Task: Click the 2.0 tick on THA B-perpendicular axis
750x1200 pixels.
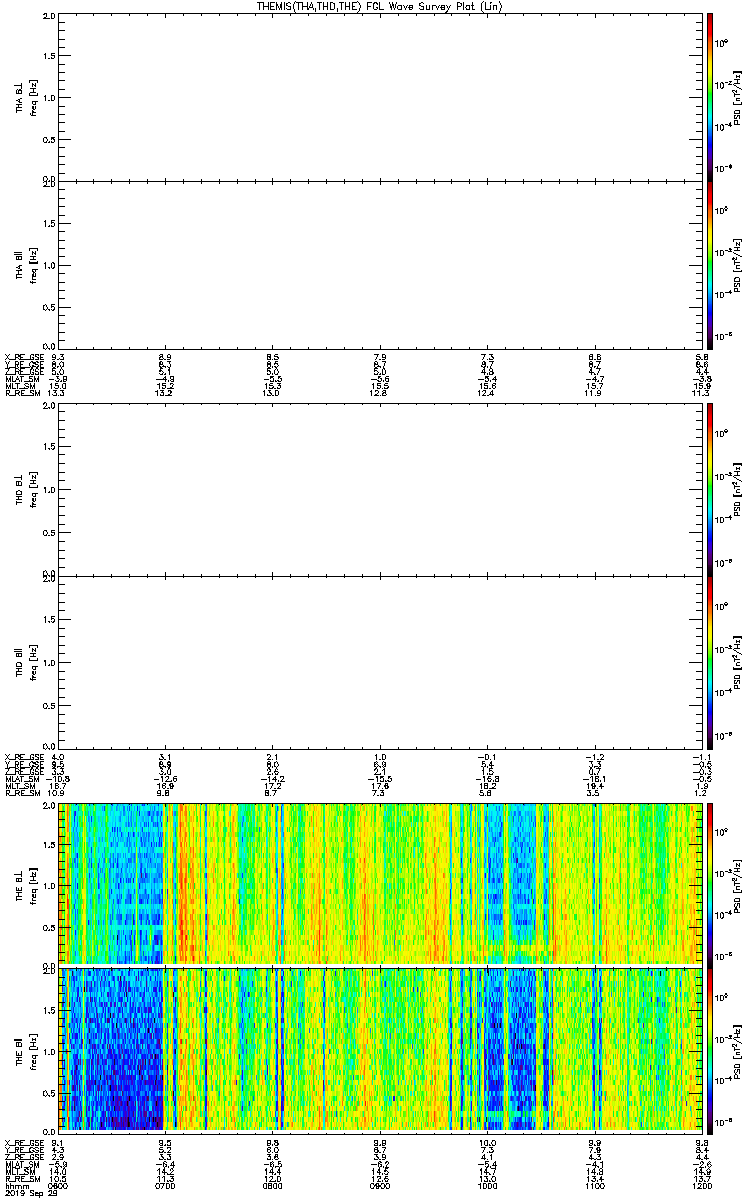Action: click(50, 17)
